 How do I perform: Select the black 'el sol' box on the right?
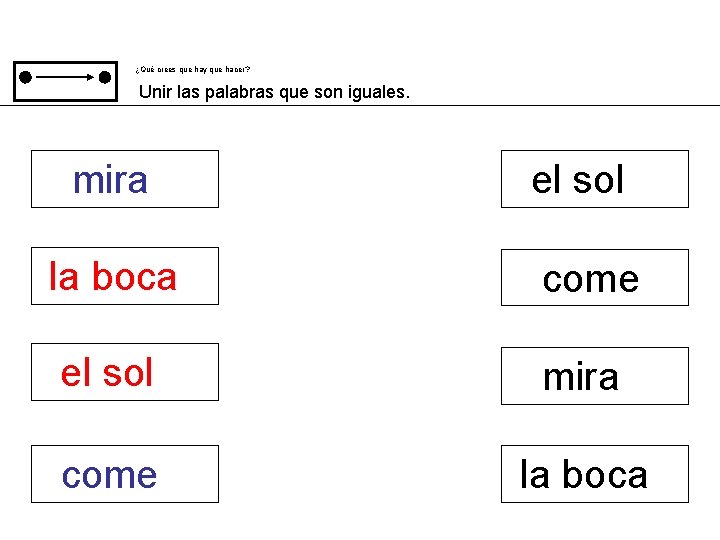coord(594,179)
